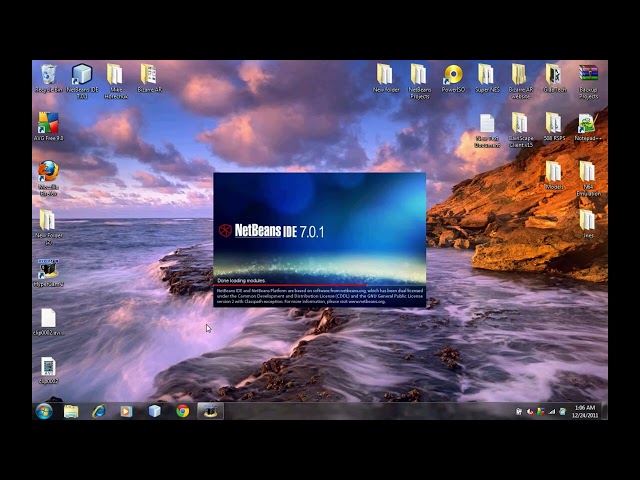Launch the PowerISO shortcut
640x480 pixels.
tap(453, 78)
